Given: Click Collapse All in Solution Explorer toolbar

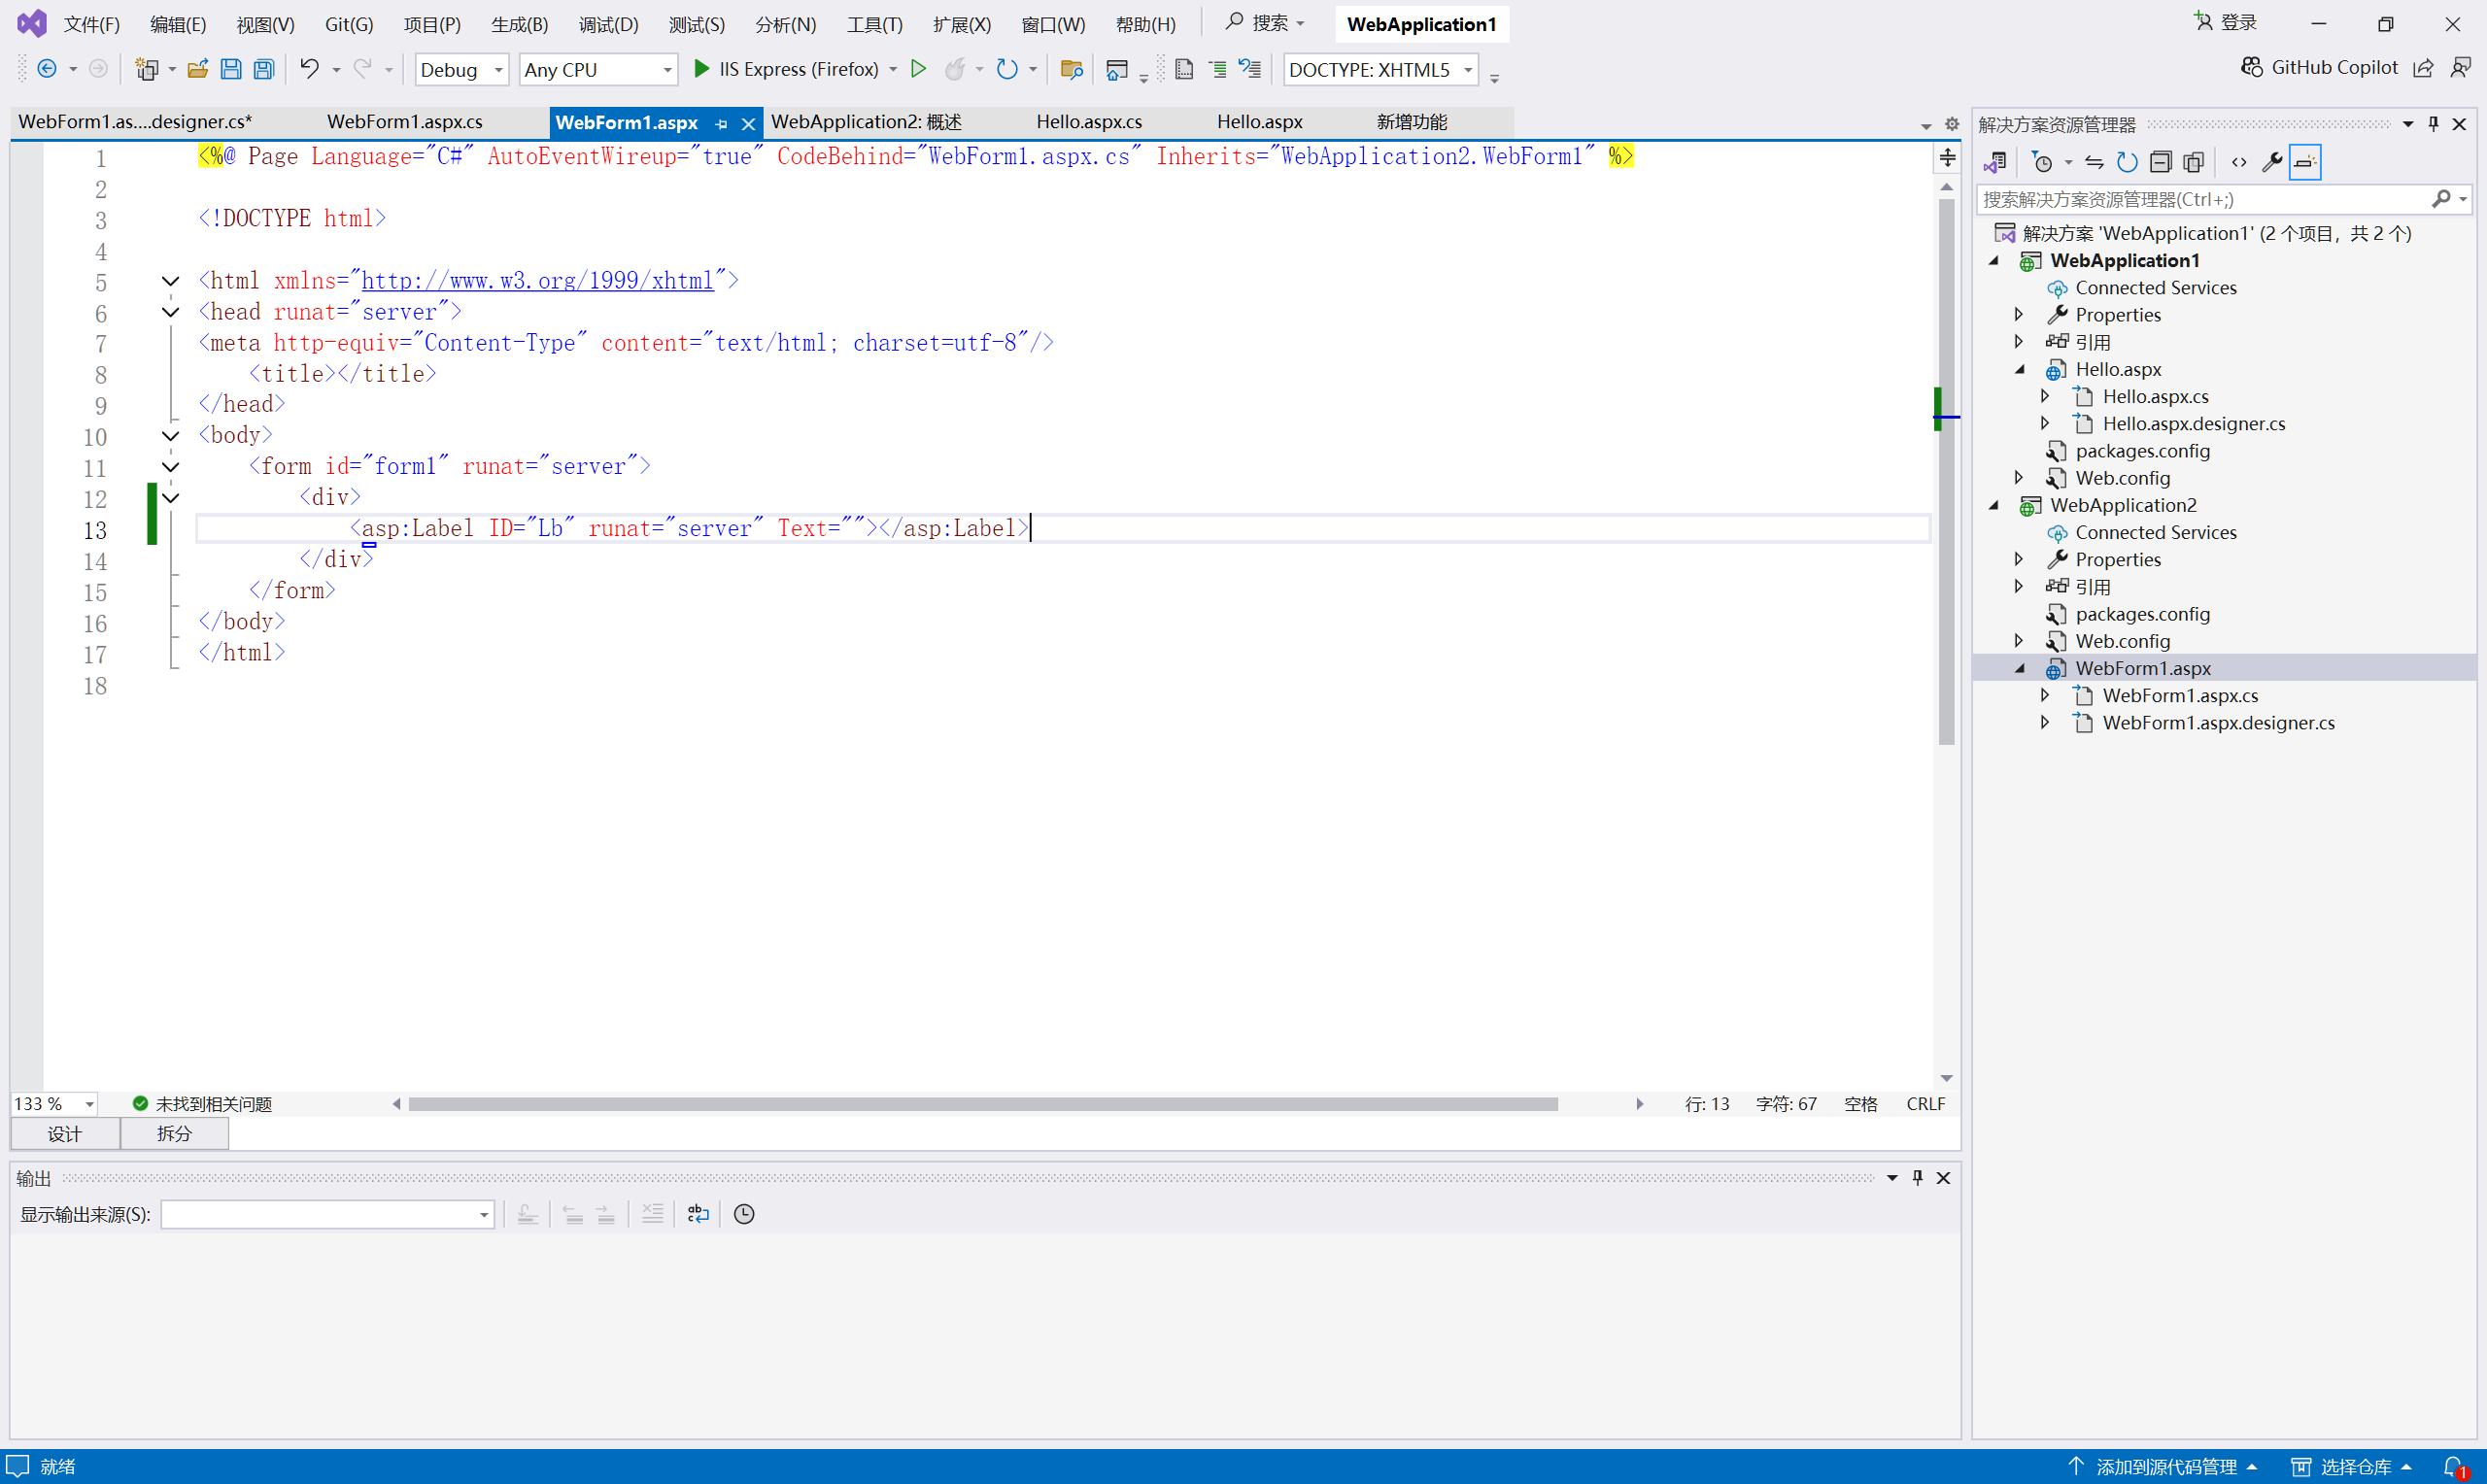Looking at the screenshot, I should (2160, 162).
